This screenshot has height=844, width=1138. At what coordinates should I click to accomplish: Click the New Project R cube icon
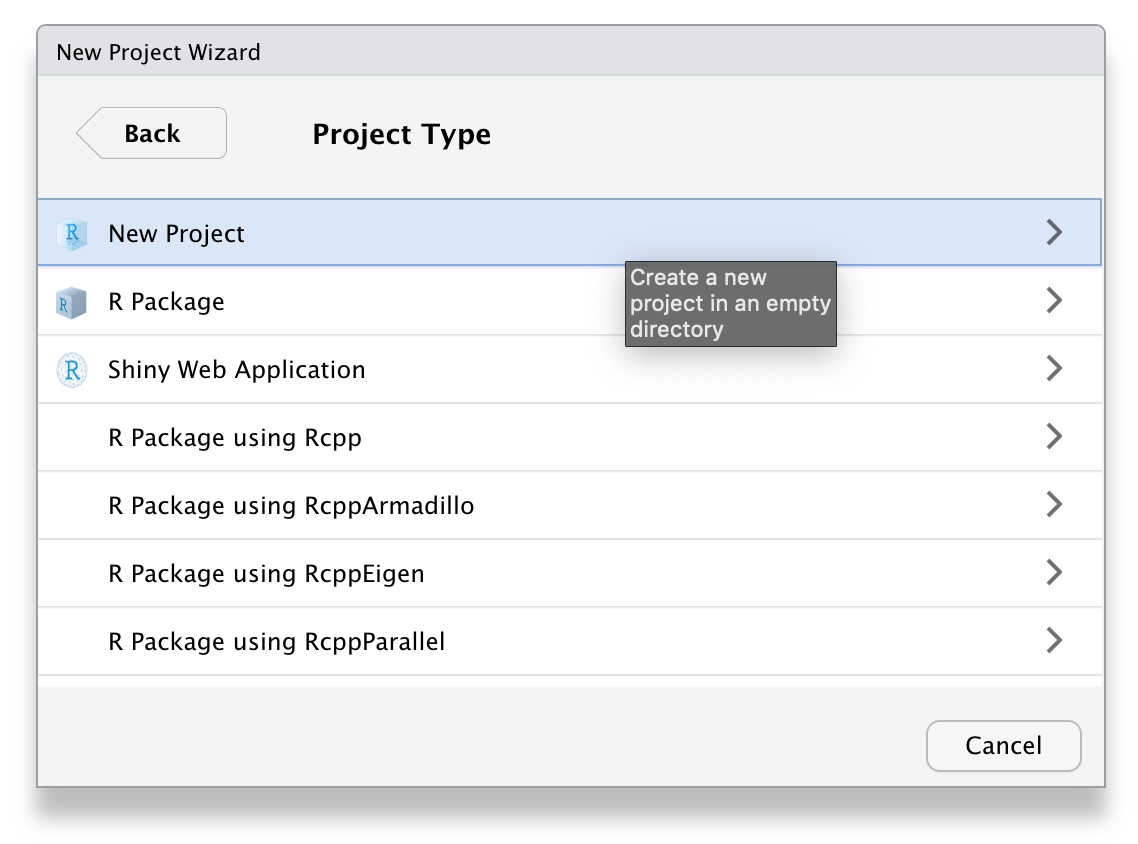72,234
